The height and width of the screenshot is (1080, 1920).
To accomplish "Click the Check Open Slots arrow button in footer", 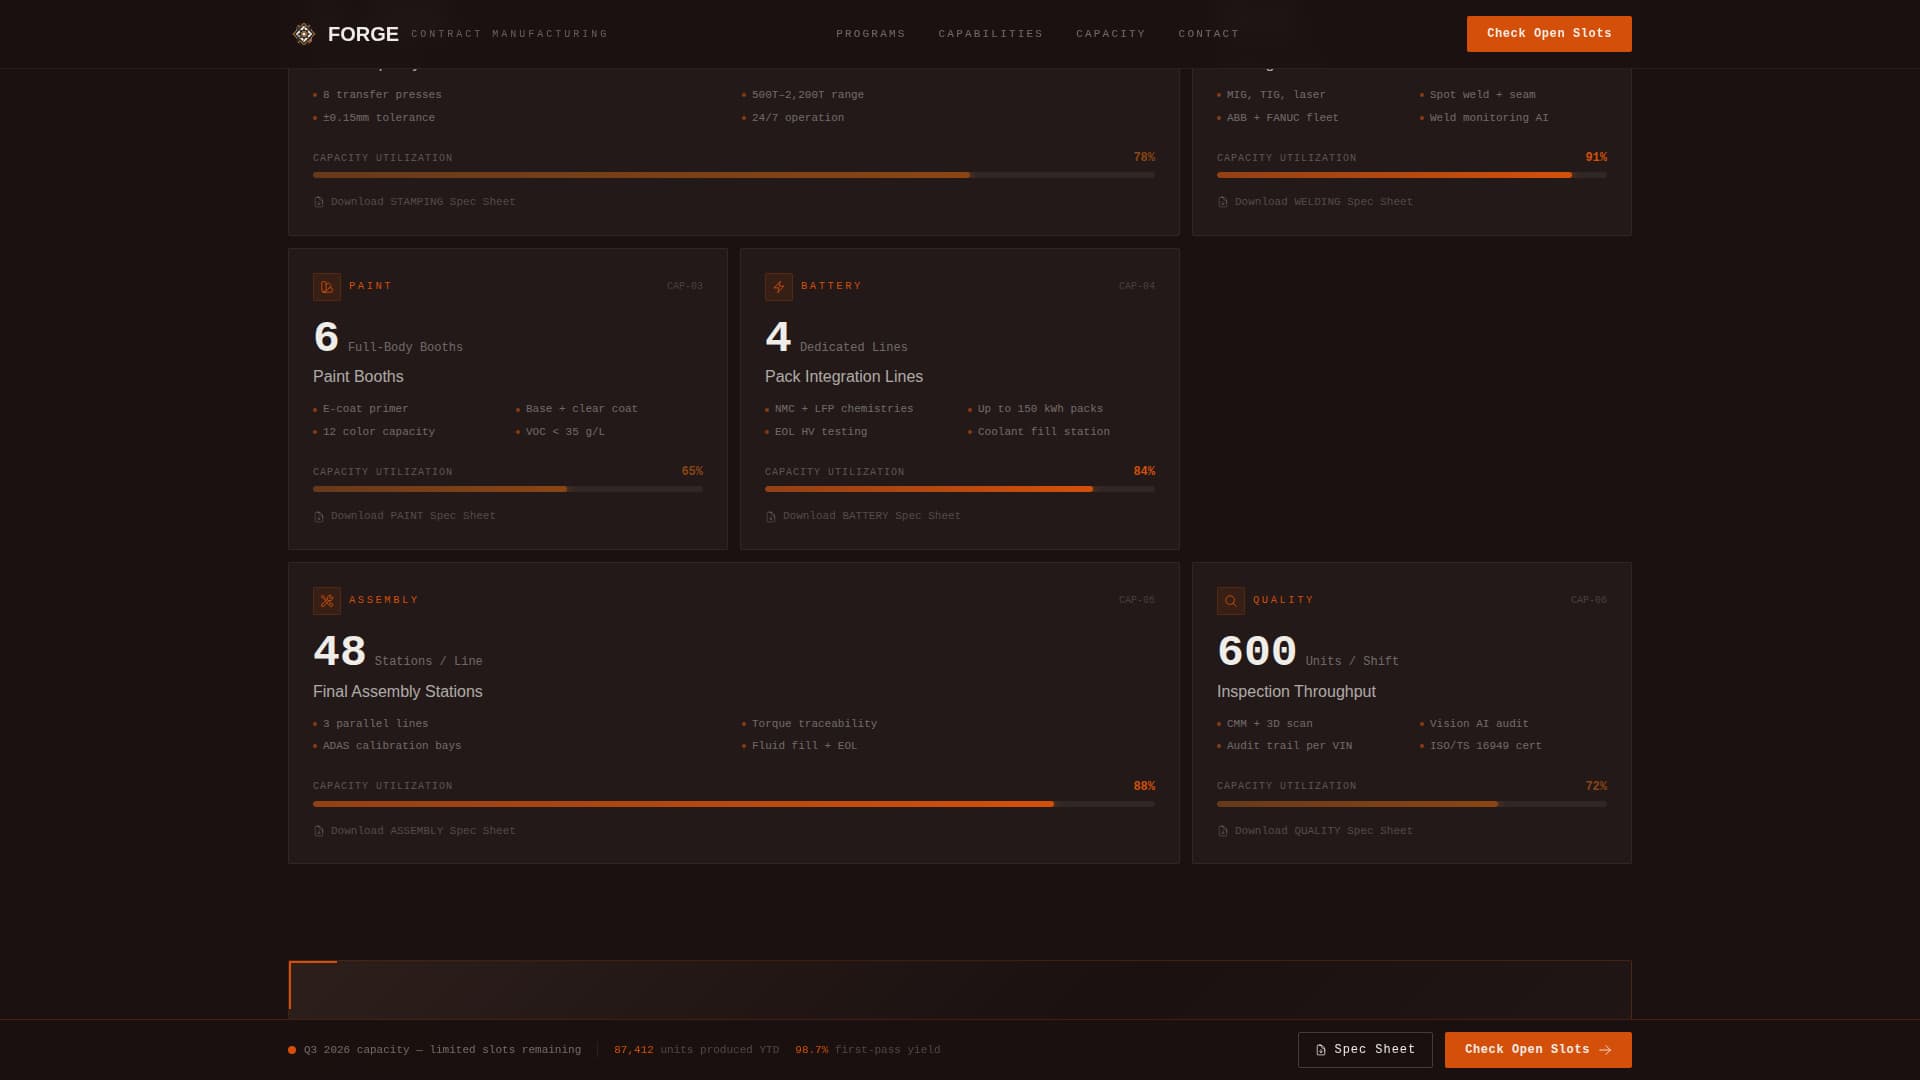I will tap(1610, 1050).
